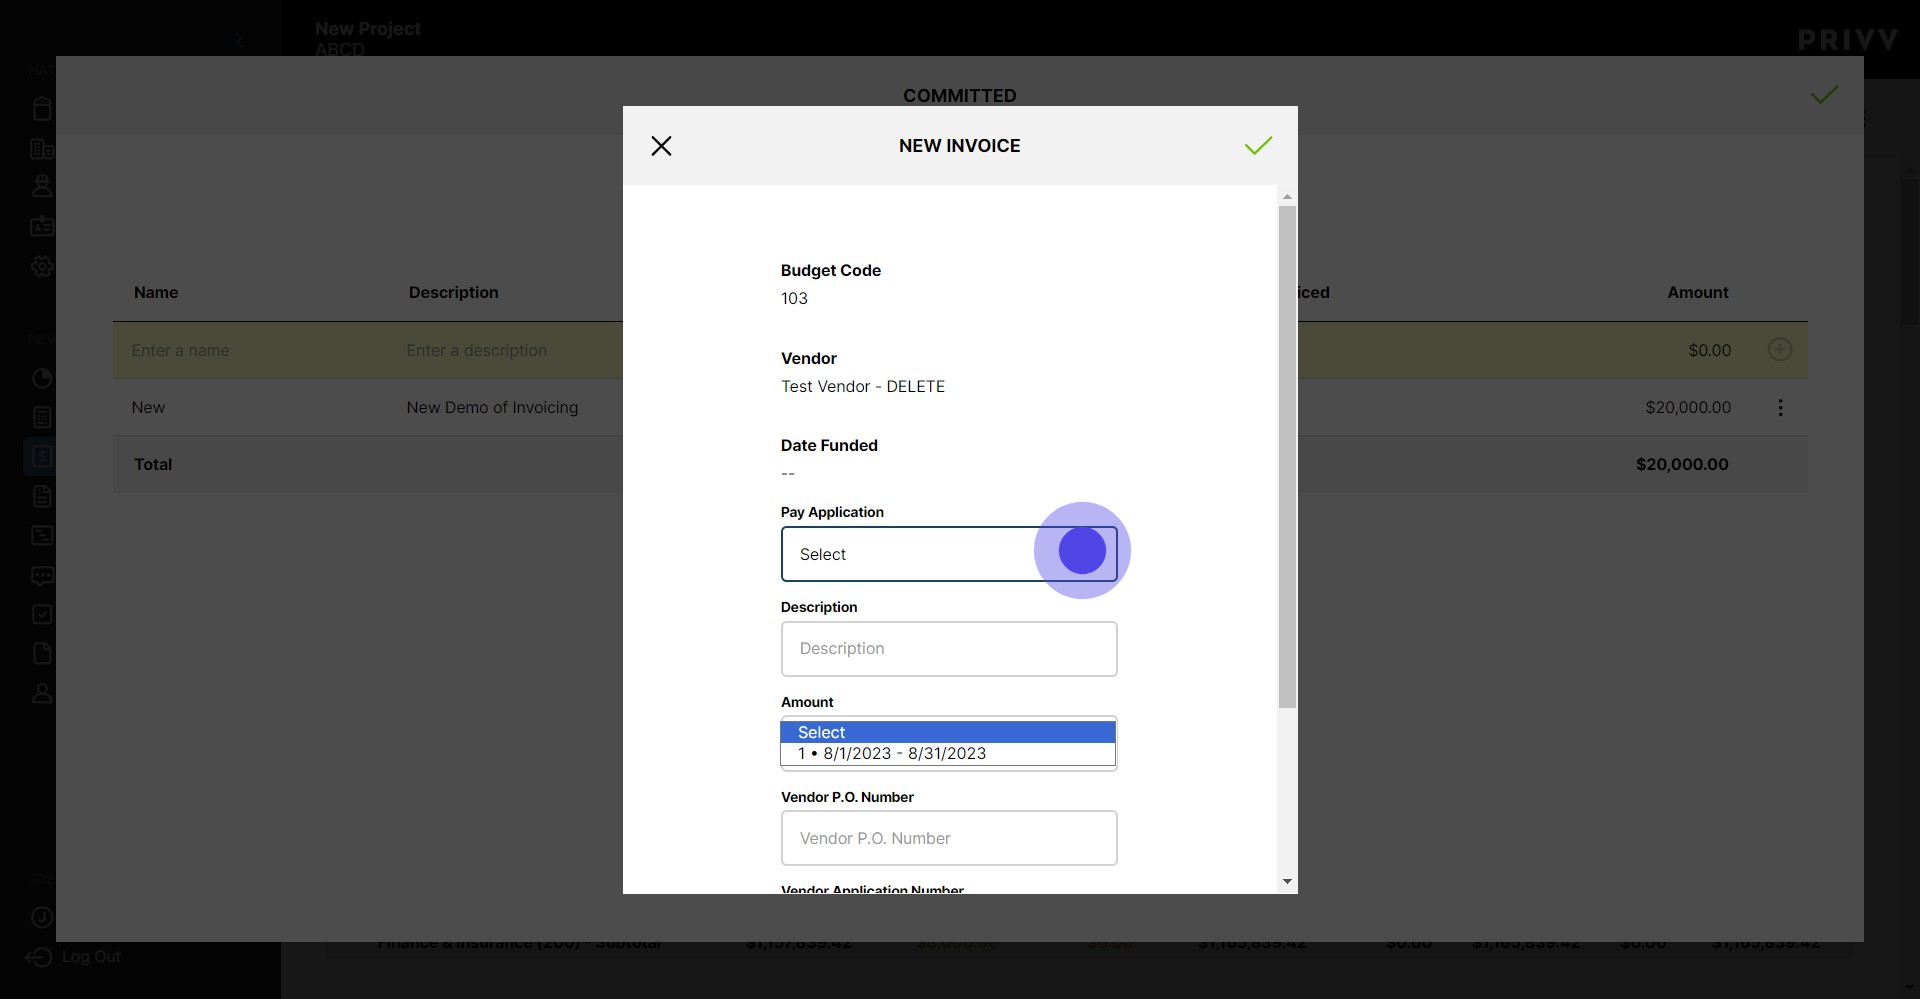Viewport: 1920px width, 999px height.
Task: Click the 'New Project' header title
Action: pyautogui.click(x=368, y=29)
